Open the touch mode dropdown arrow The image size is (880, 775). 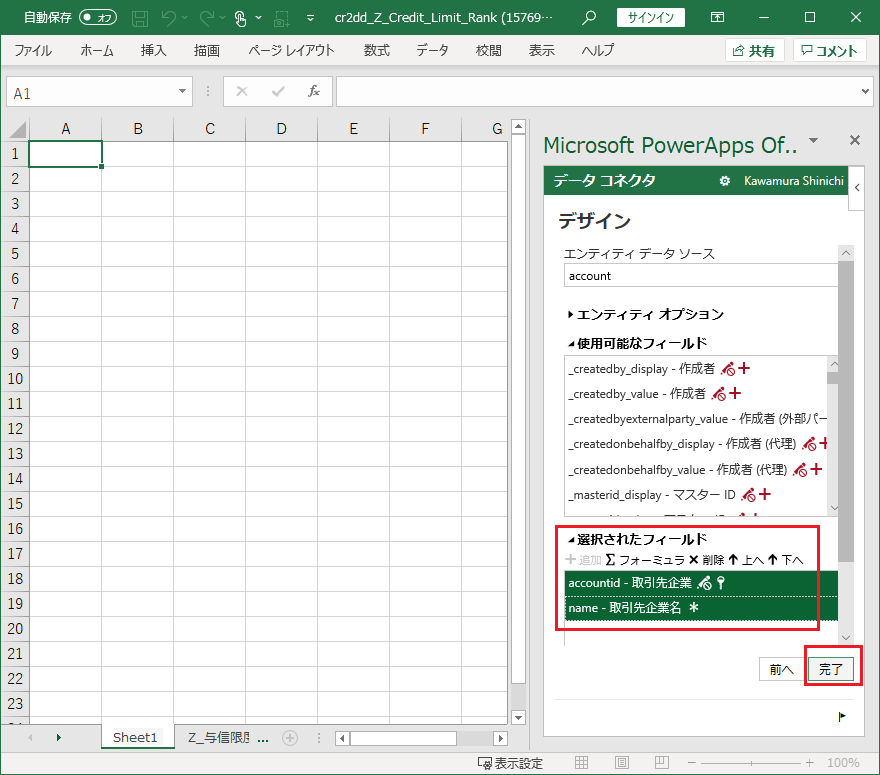click(x=258, y=18)
